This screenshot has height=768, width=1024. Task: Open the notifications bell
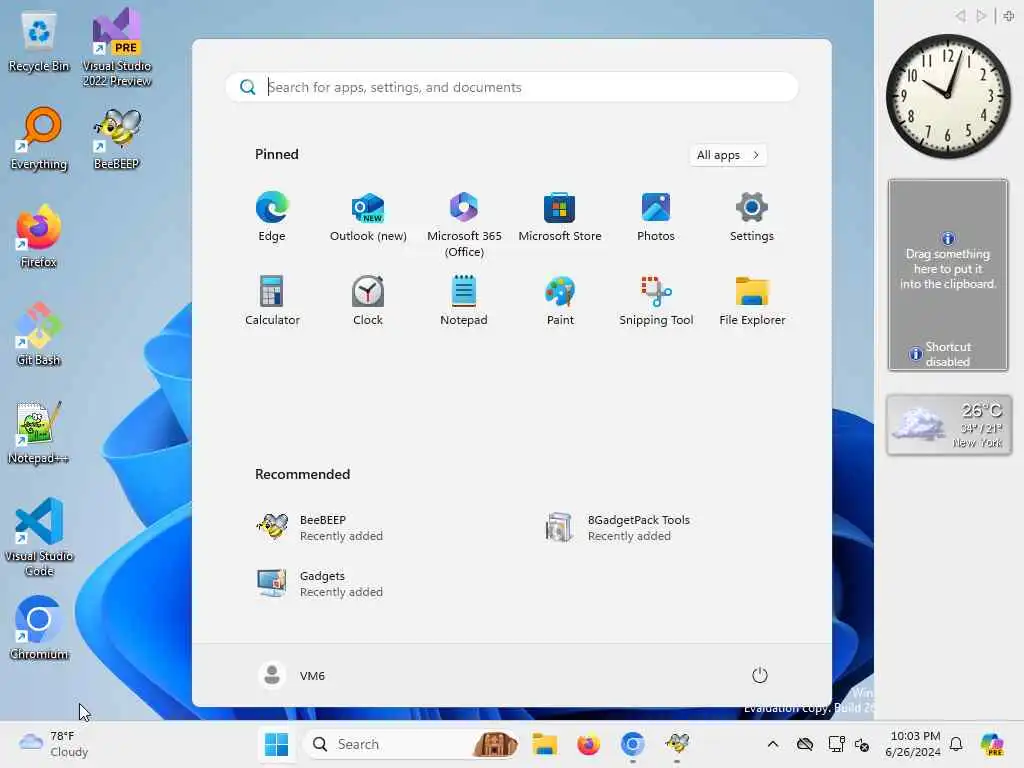pyautogui.click(x=956, y=744)
